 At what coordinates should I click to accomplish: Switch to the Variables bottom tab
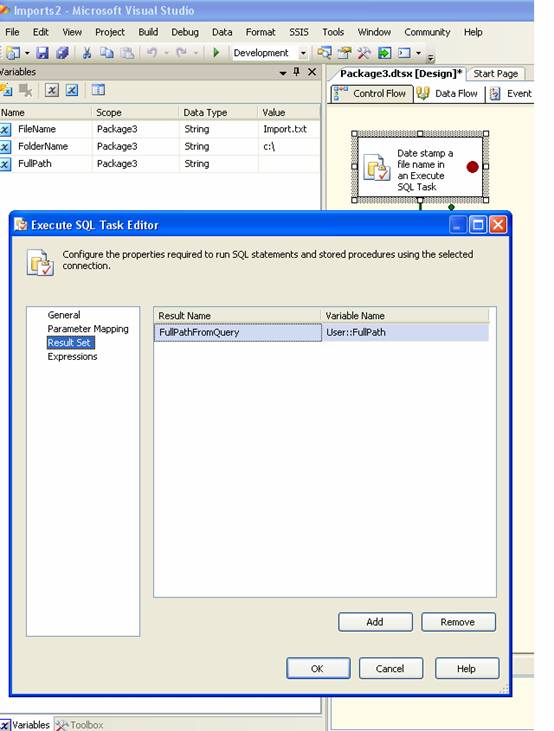click(25, 724)
